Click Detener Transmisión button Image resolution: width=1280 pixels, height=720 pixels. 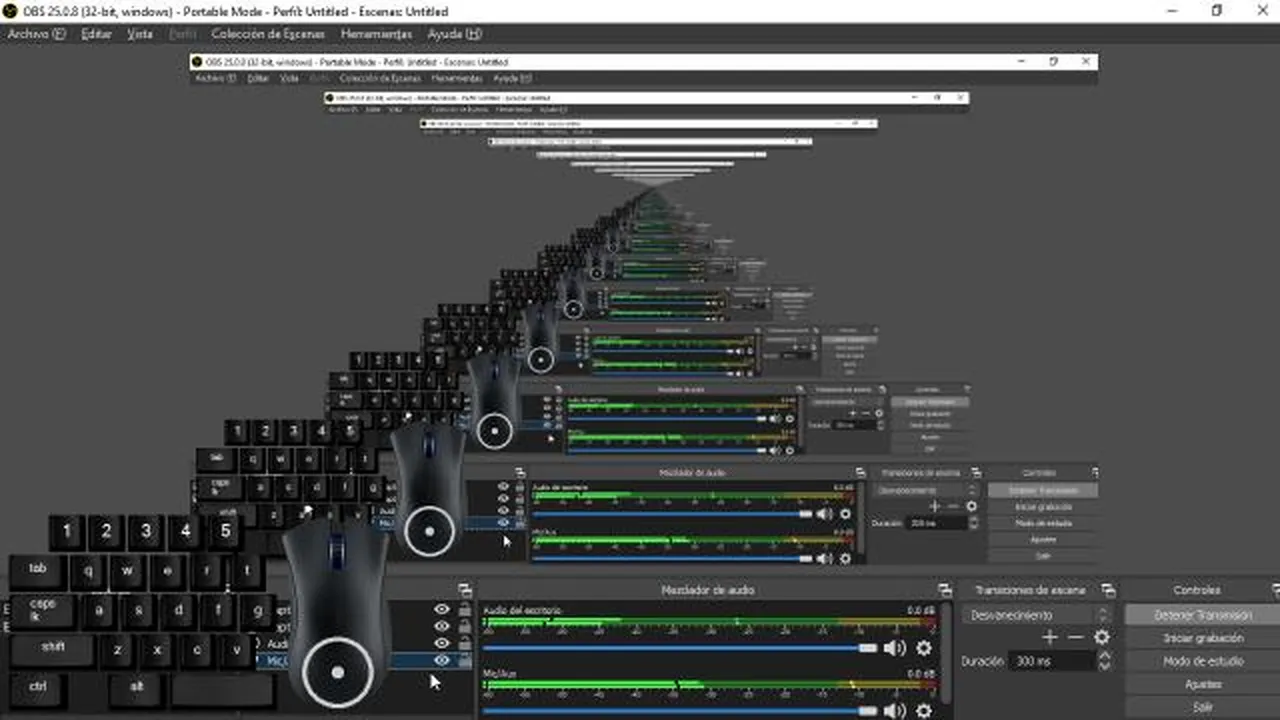pyautogui.click(x=1203, y=615)
